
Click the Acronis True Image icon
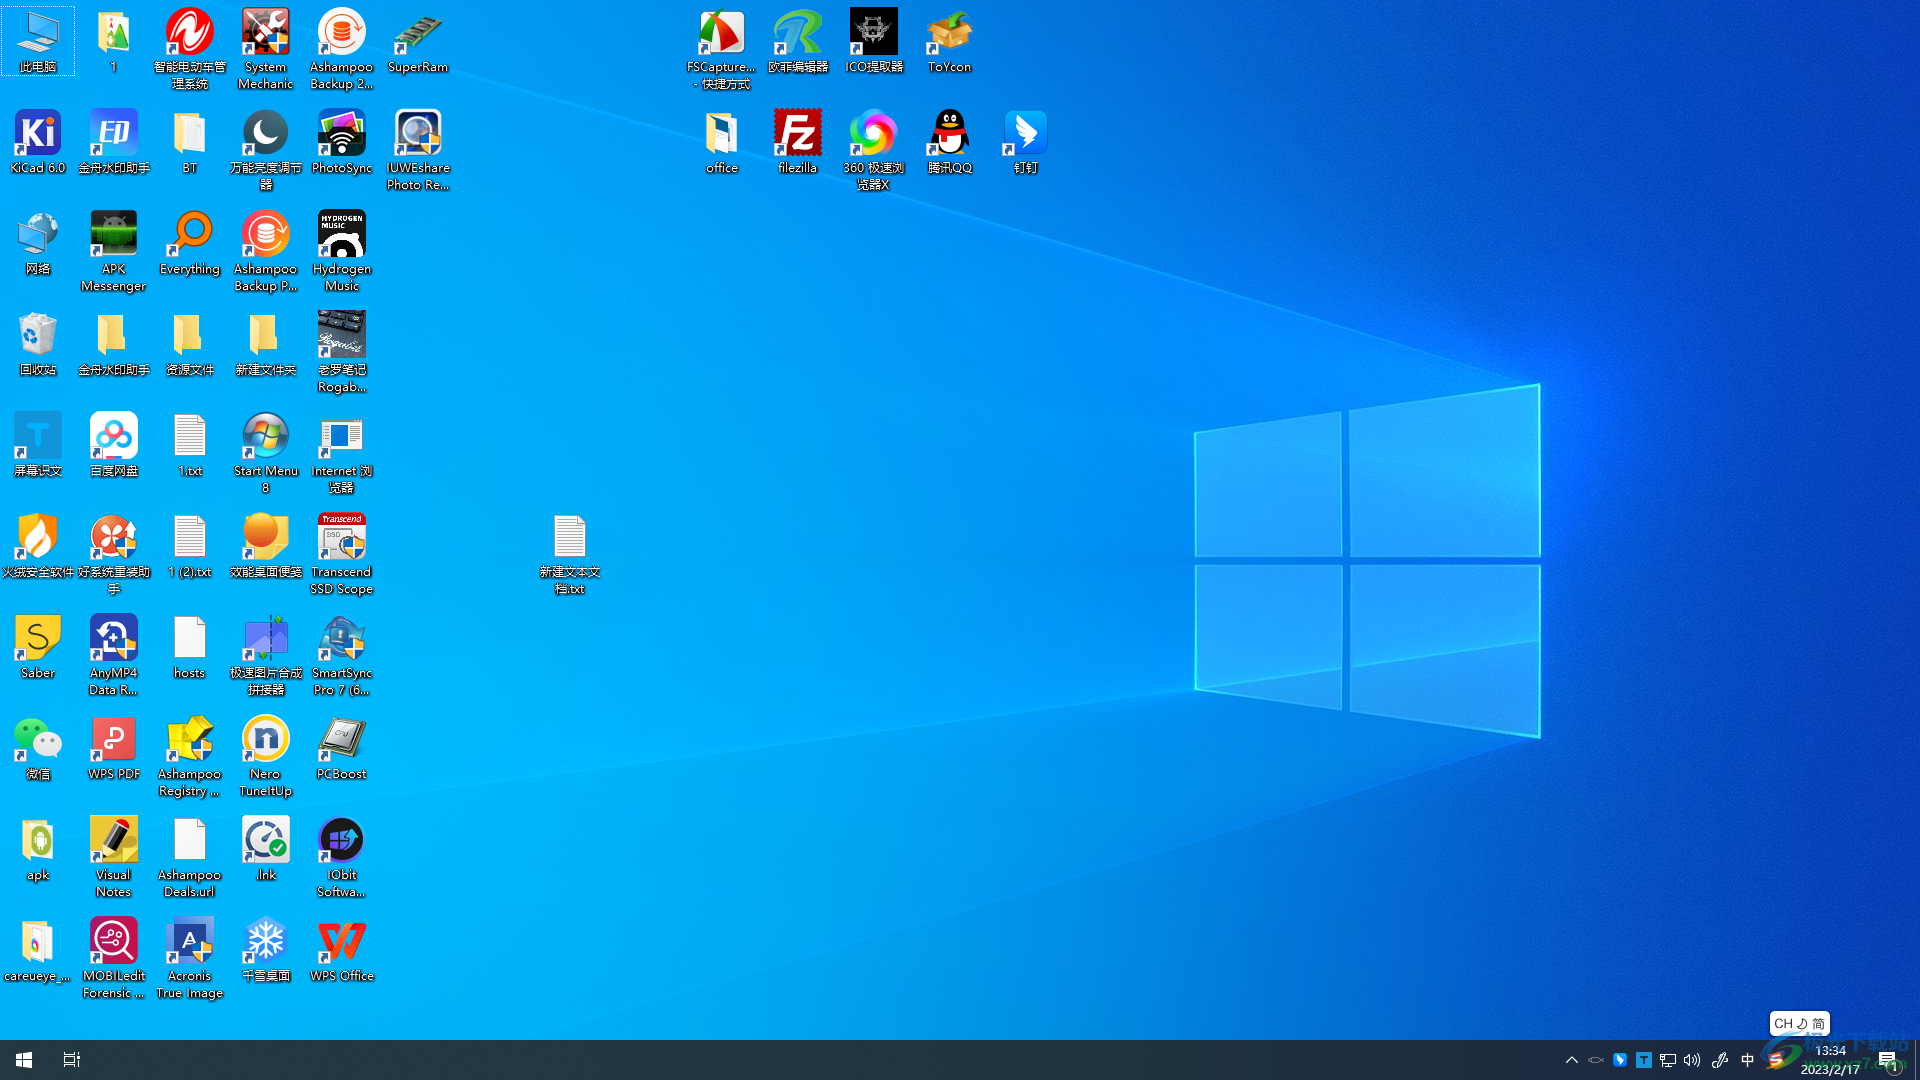coord(190,958)
